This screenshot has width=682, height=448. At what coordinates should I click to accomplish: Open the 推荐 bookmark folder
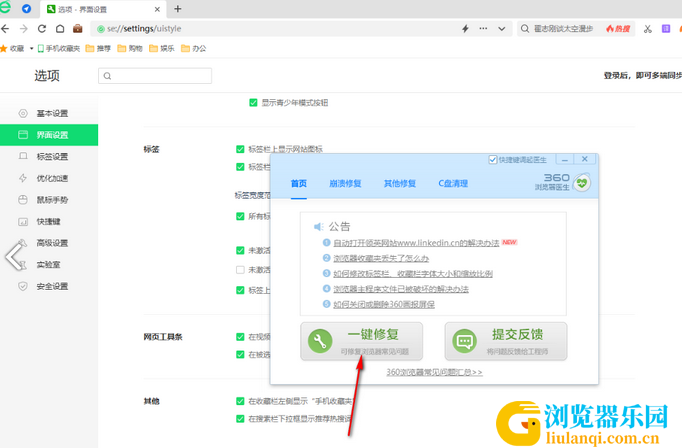[x=98, y=48]
